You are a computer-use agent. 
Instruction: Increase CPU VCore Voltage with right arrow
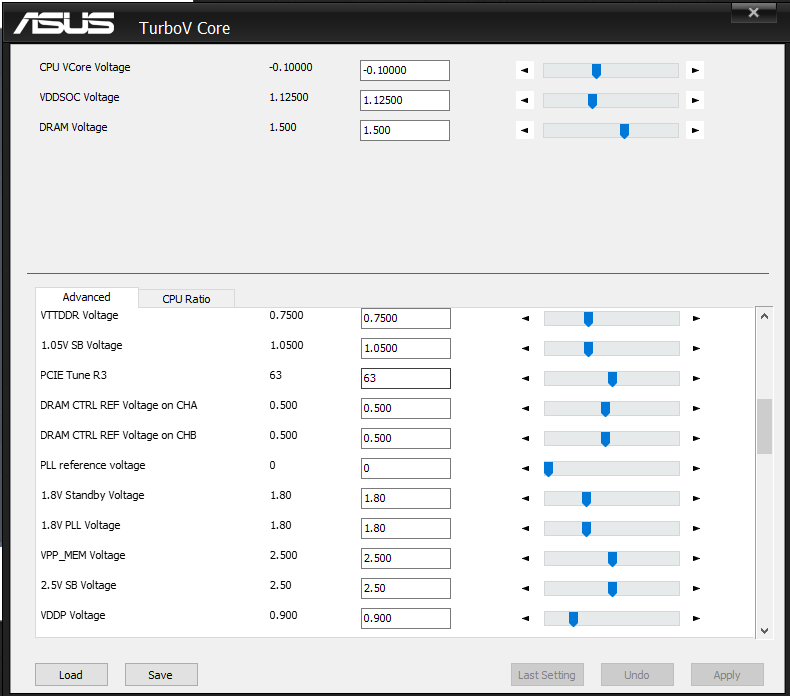tap(695, 70)
